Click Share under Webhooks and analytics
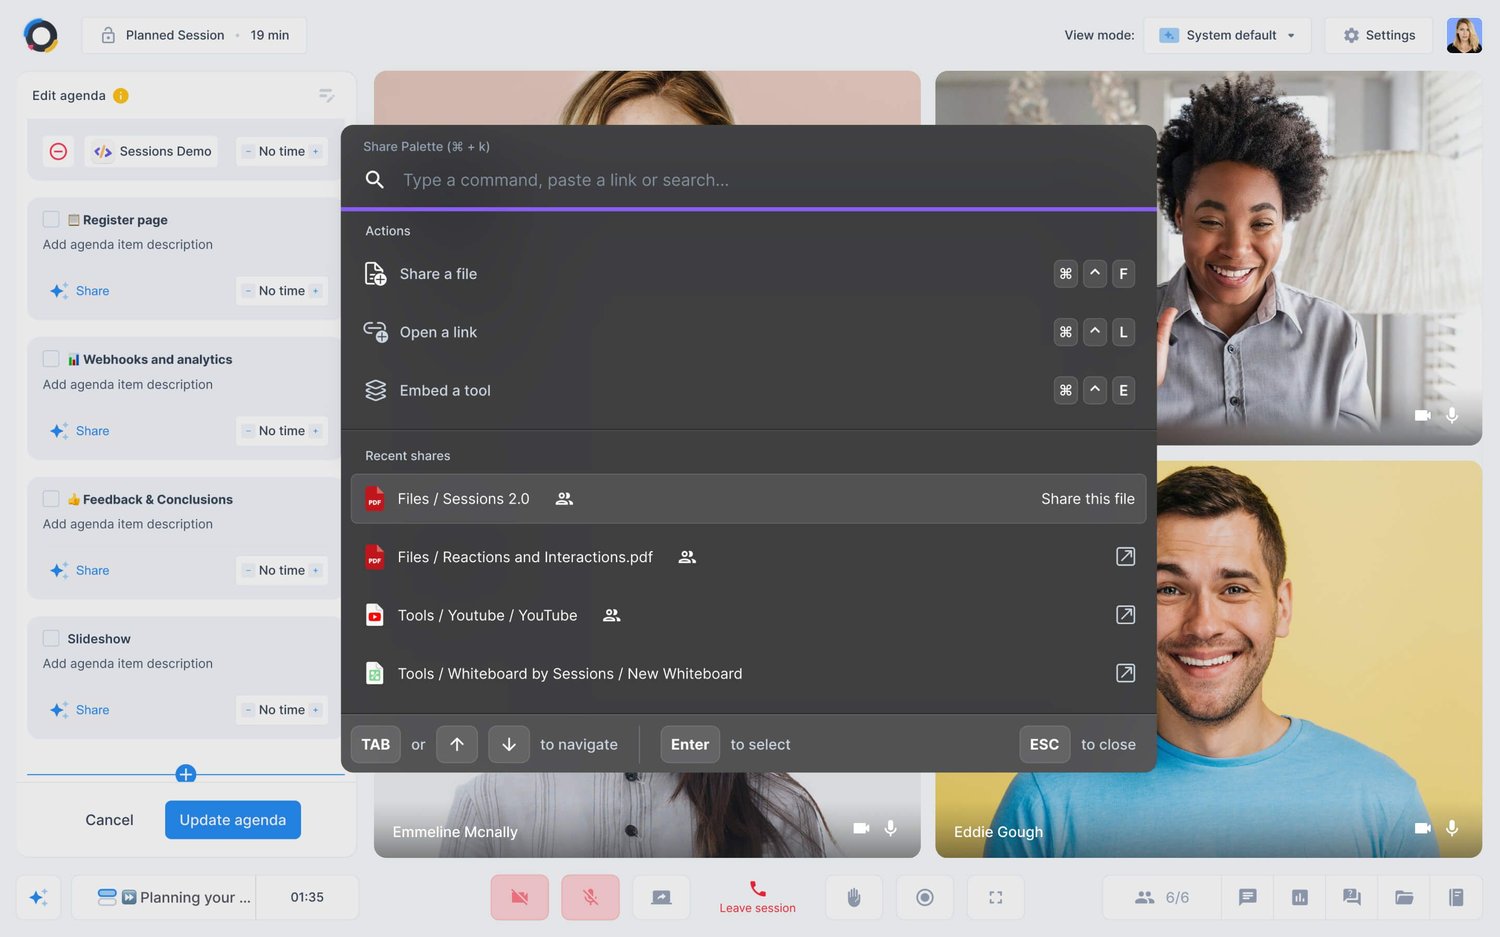This screenshot has width=1500, height=937. (x=80, y=431)
